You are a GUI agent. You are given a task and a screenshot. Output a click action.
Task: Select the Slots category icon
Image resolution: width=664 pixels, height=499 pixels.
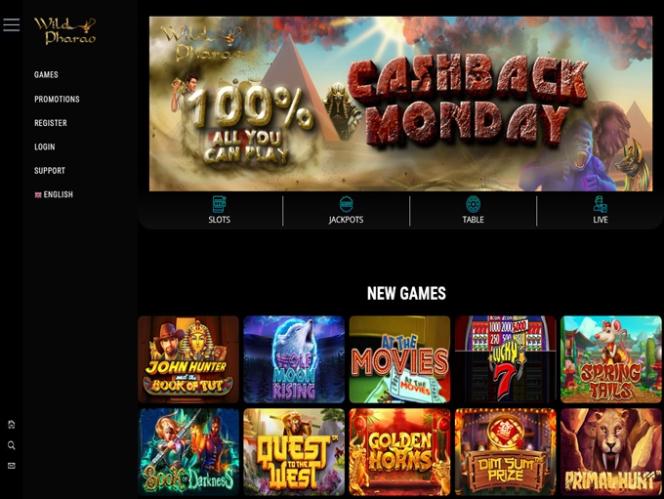(x=219, y=205)
